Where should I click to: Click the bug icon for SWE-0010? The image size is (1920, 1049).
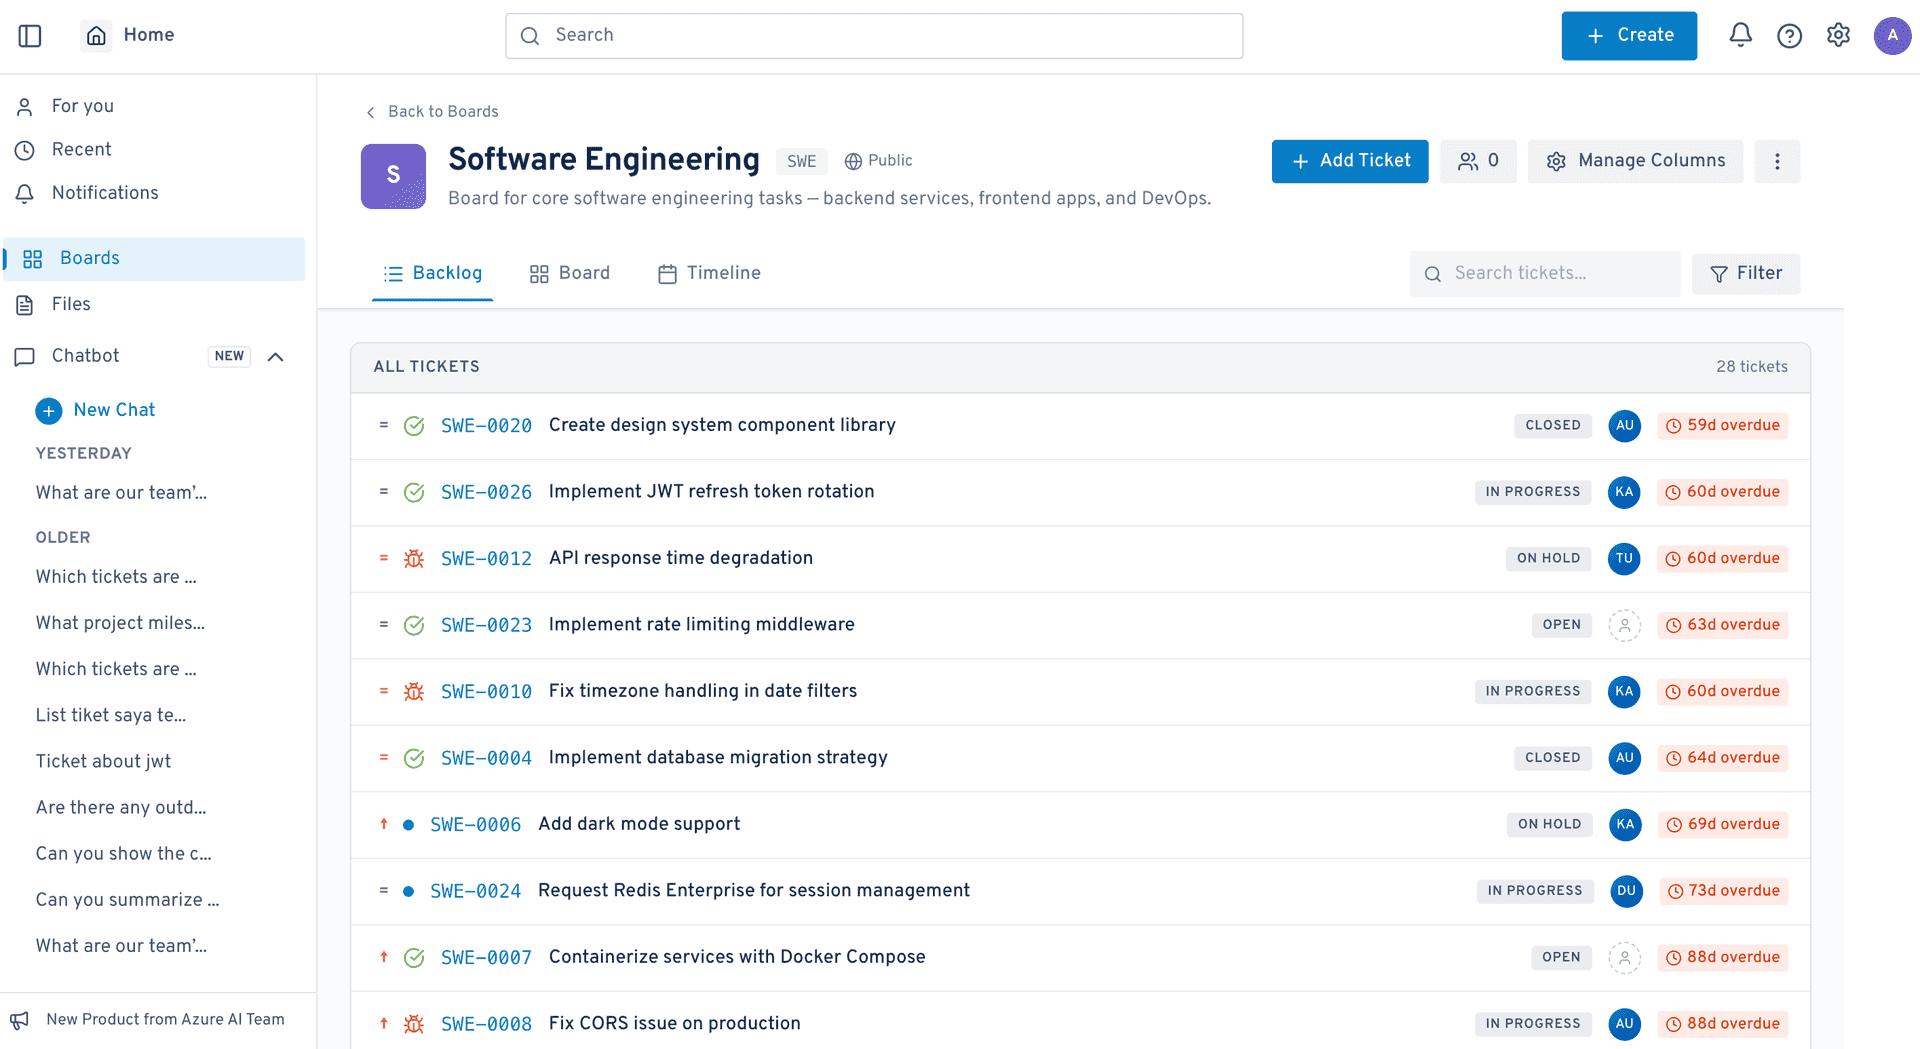pos(413,692)
